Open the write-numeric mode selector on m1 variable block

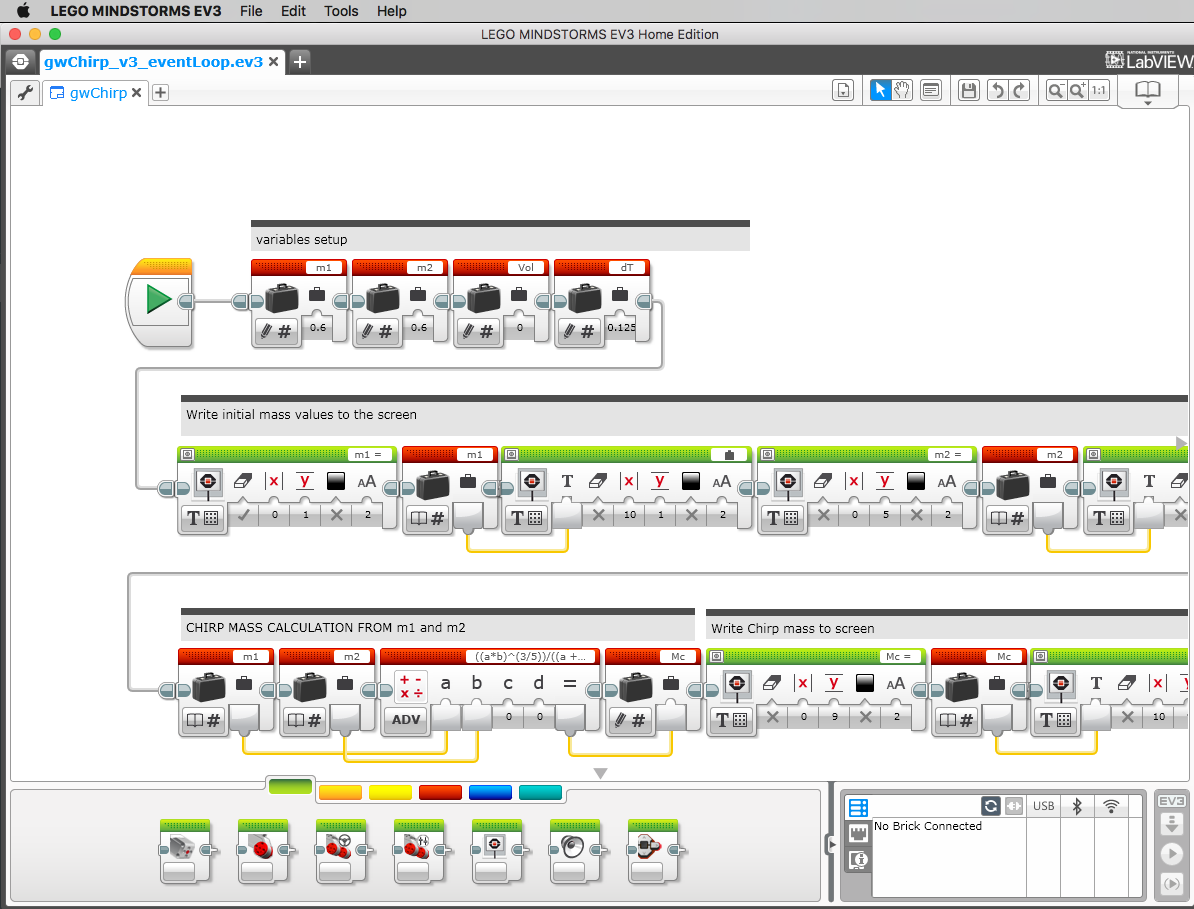[x=276, y=332]
